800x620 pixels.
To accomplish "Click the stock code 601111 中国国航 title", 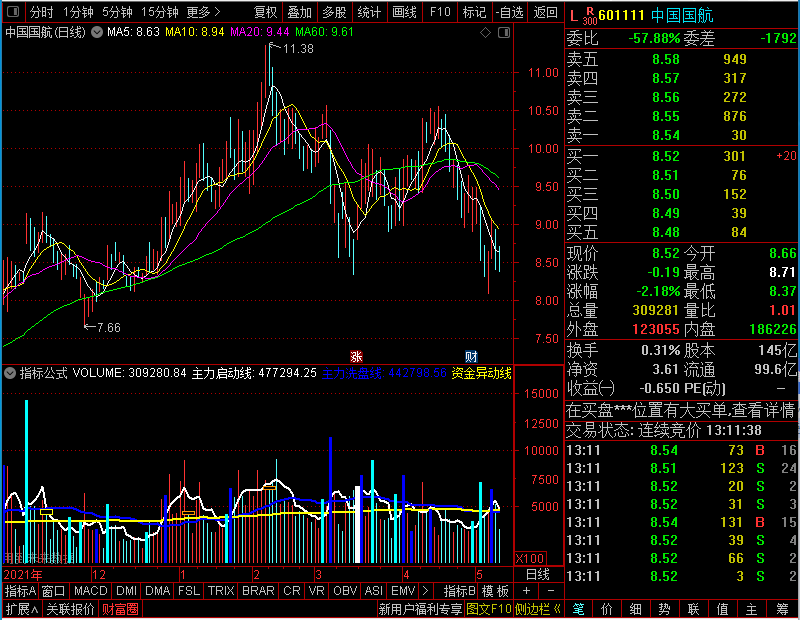I will point(656,16).
